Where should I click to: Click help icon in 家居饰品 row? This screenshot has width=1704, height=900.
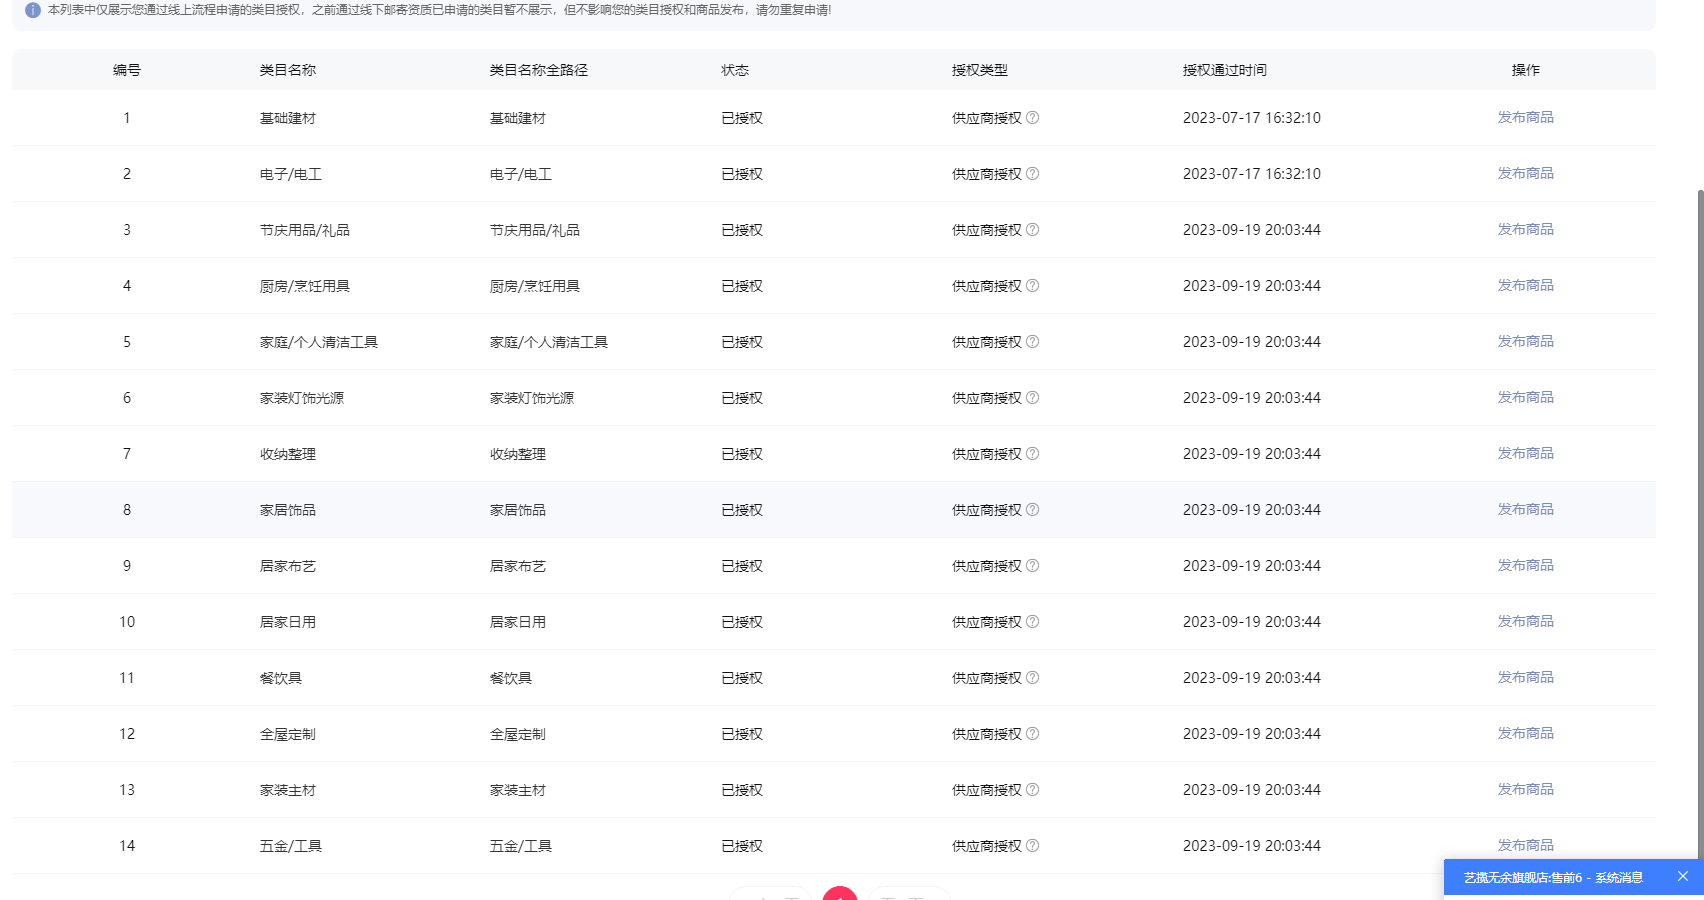click(1033, 510)
